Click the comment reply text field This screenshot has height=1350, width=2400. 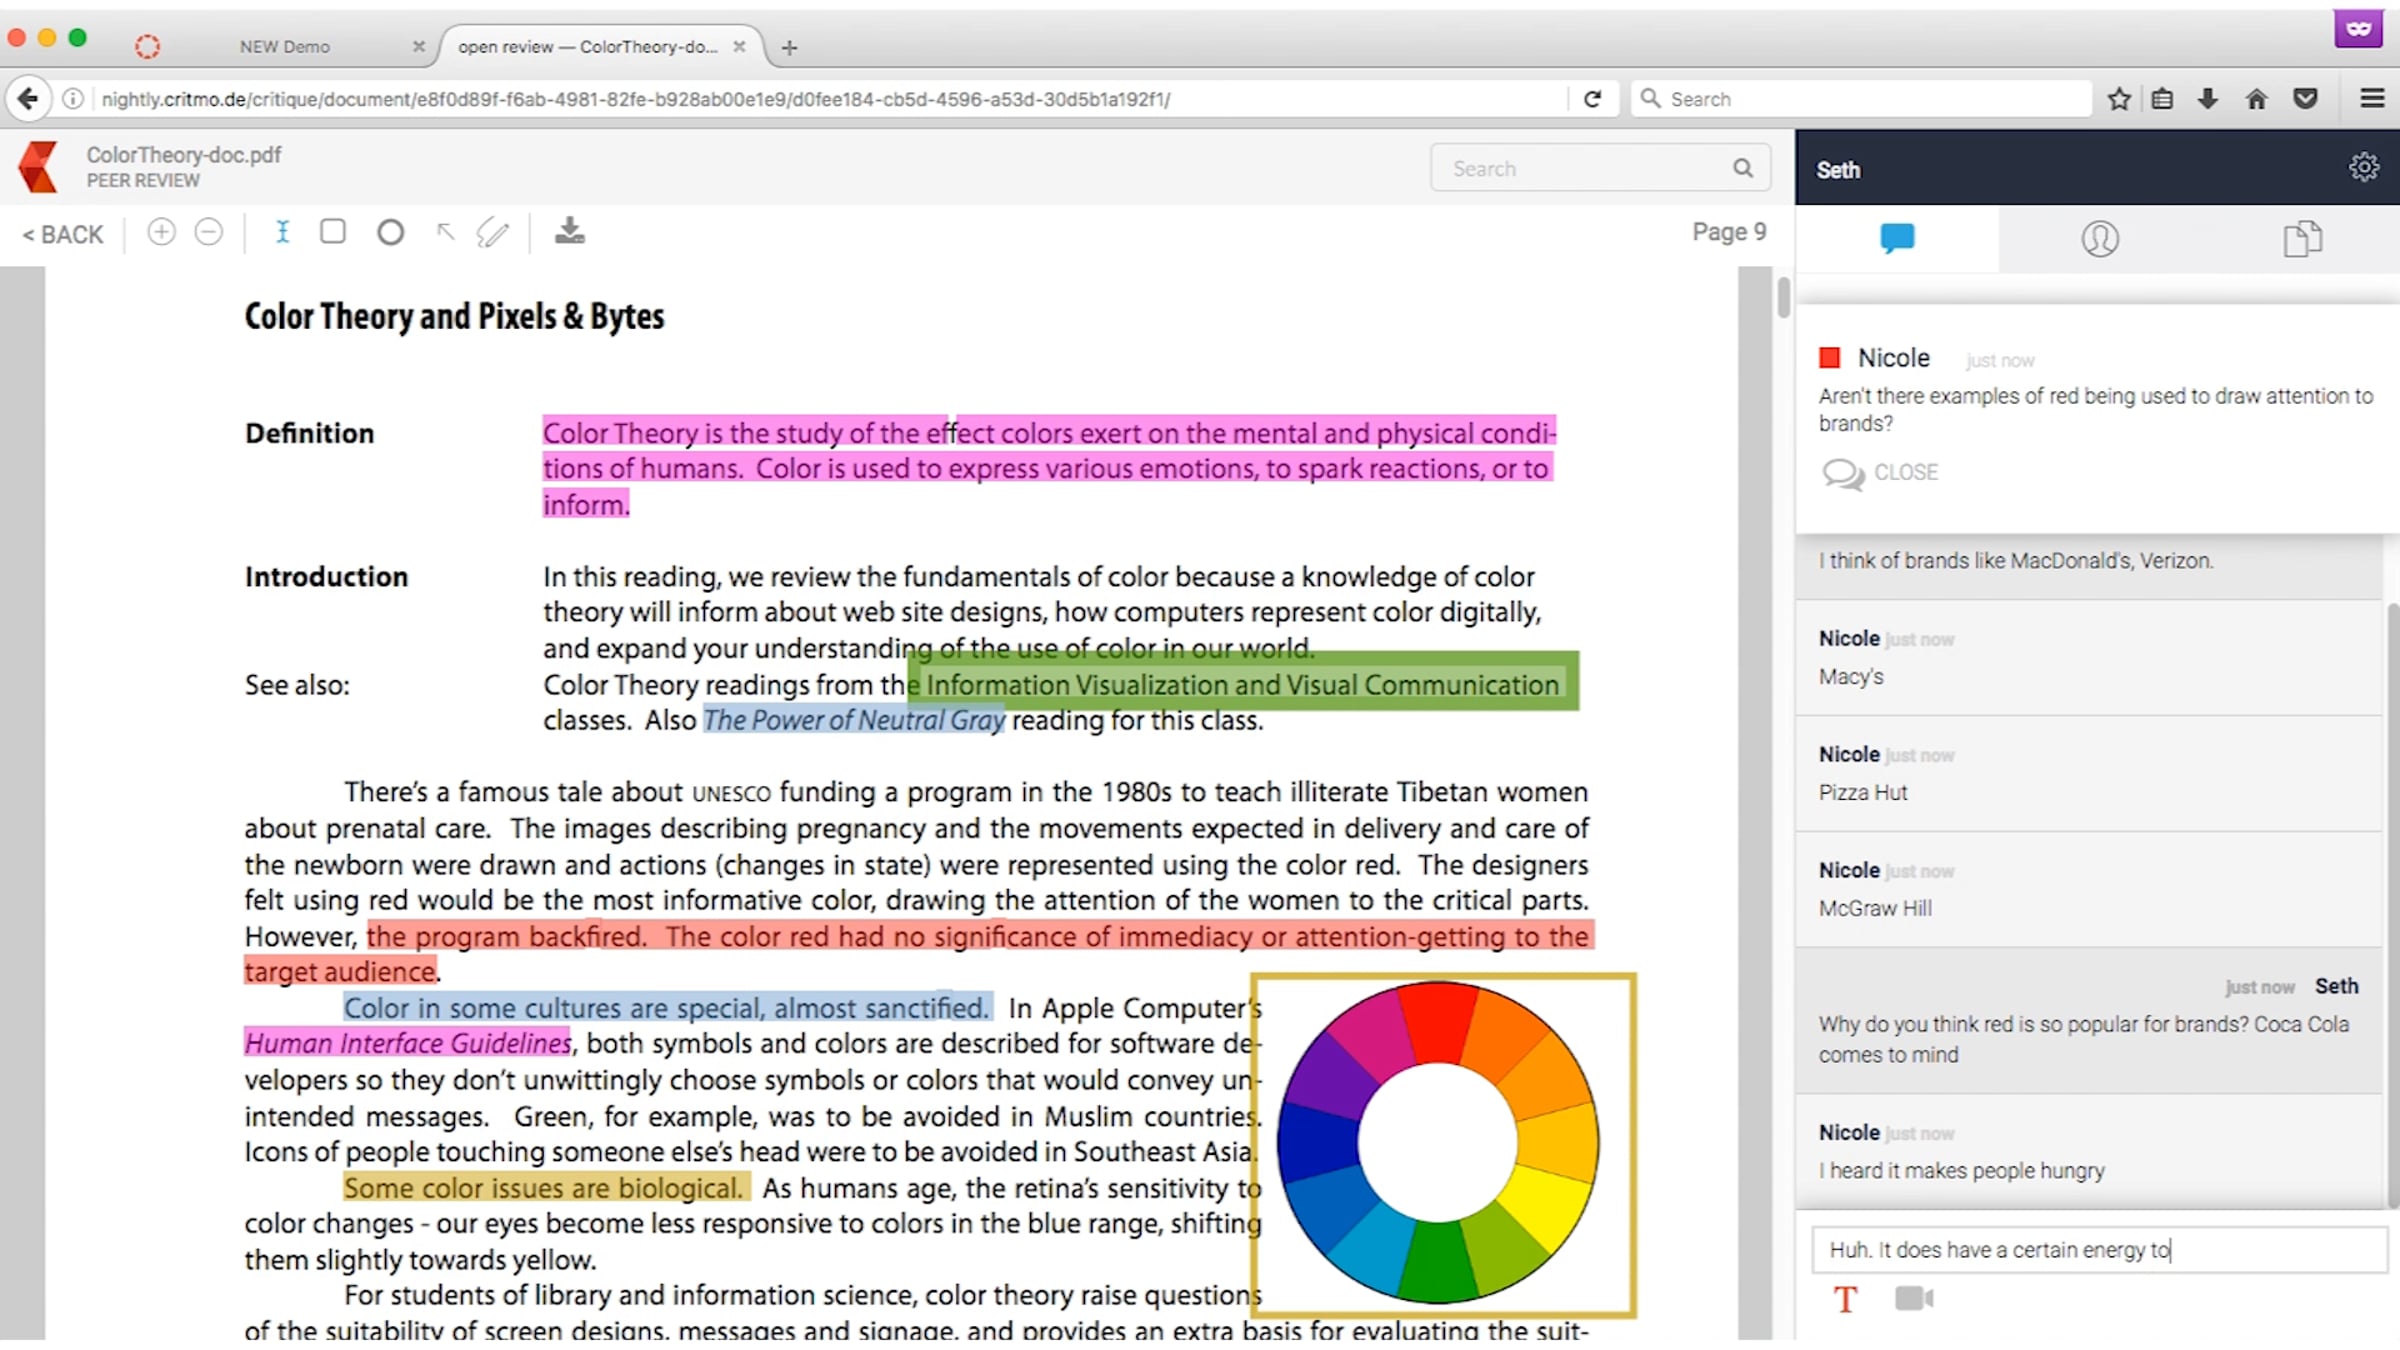pyautogui.click(x=2098, y=1249)
